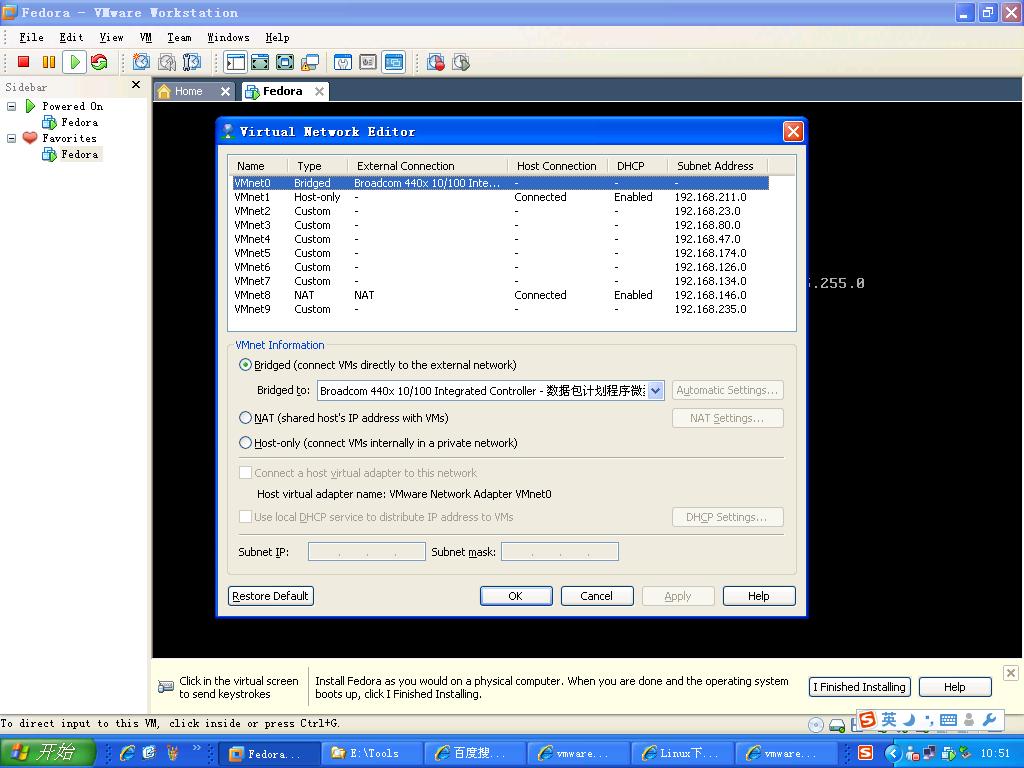The height and width of the screenshot is (768, 1024).
Task: Open the Team menu
Action: [179, 37]
